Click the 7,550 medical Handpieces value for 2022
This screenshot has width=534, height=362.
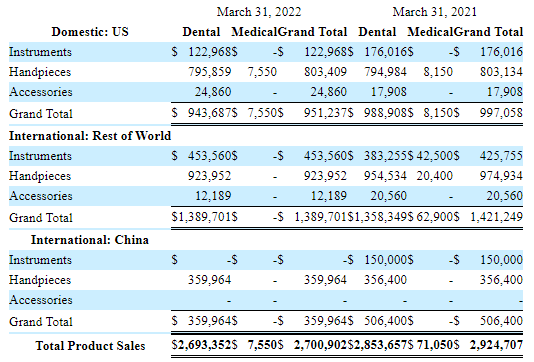[262, 72]
